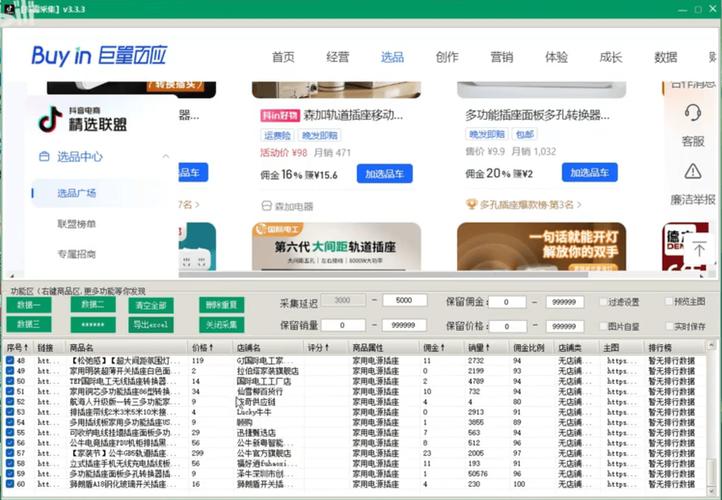Click the 多孔插座爆款榜 trophy icon
Image resolution: width=722 pixels, height=500 pixels.
click(x=471, y=205)
